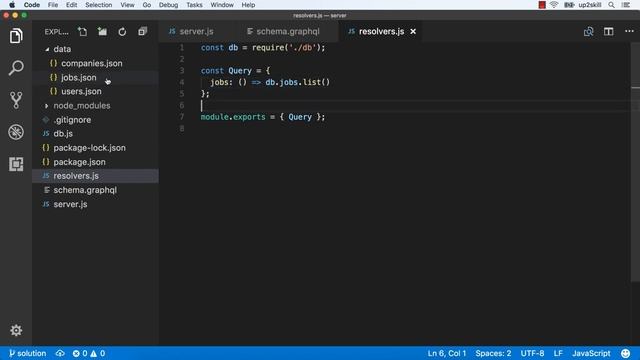Click the solution branch in status bar
This screenshot has width=640, height=360.
click(27, 353)
